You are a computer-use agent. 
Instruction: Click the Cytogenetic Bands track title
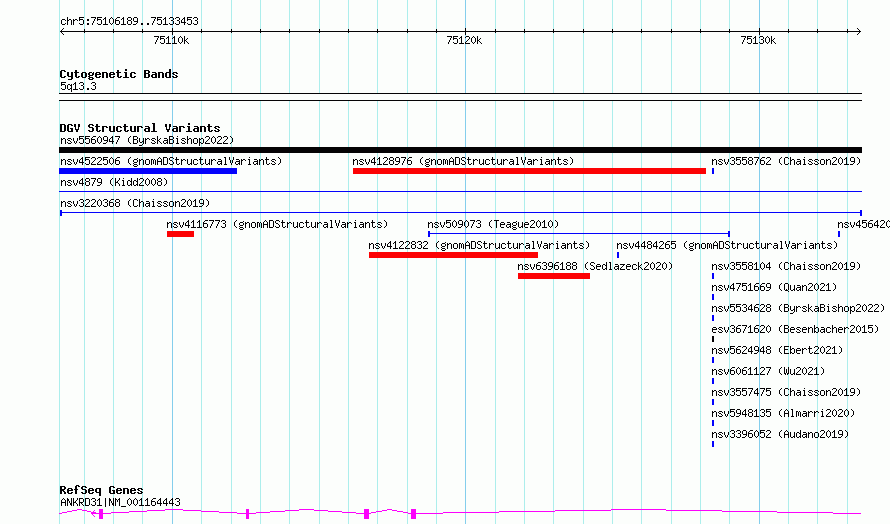tap(119, 74)
